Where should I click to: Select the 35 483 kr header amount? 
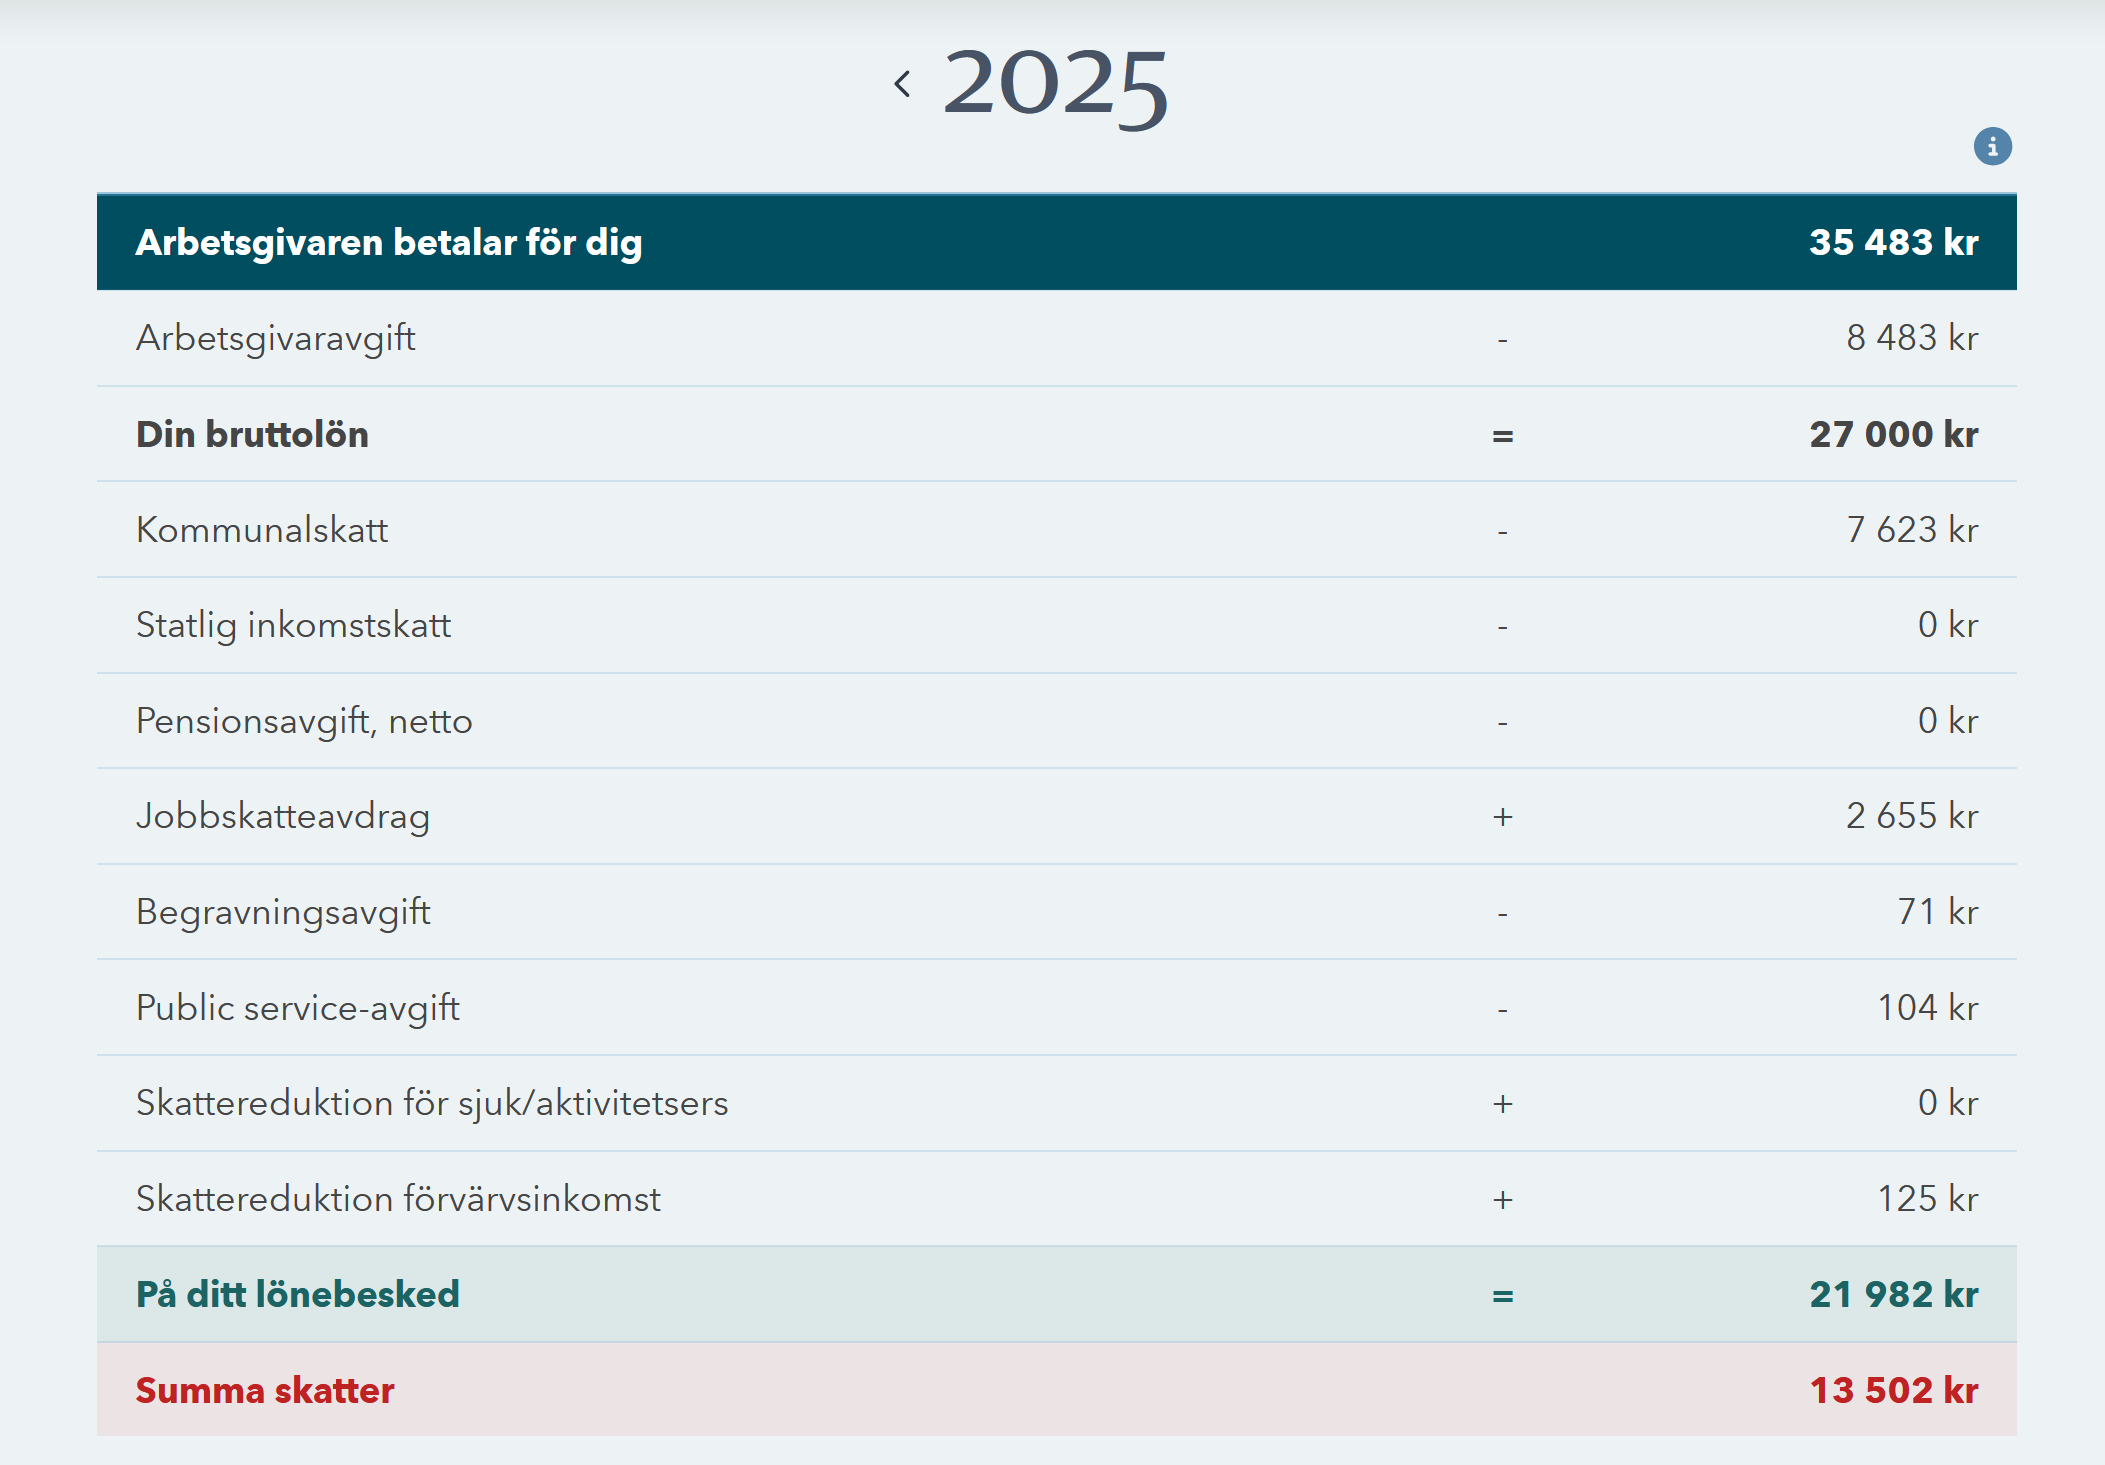(x=1894, y=243)
